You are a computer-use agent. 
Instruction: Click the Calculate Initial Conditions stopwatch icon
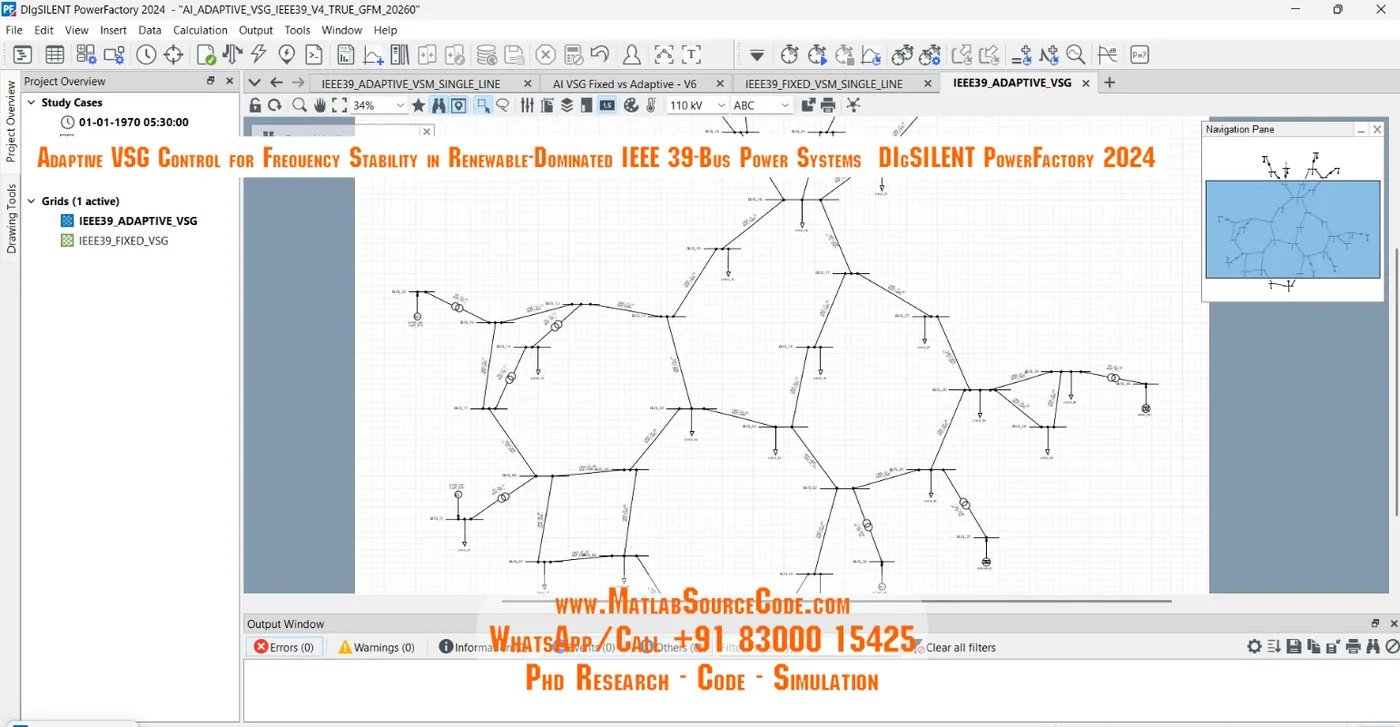(x=789, y=55)
